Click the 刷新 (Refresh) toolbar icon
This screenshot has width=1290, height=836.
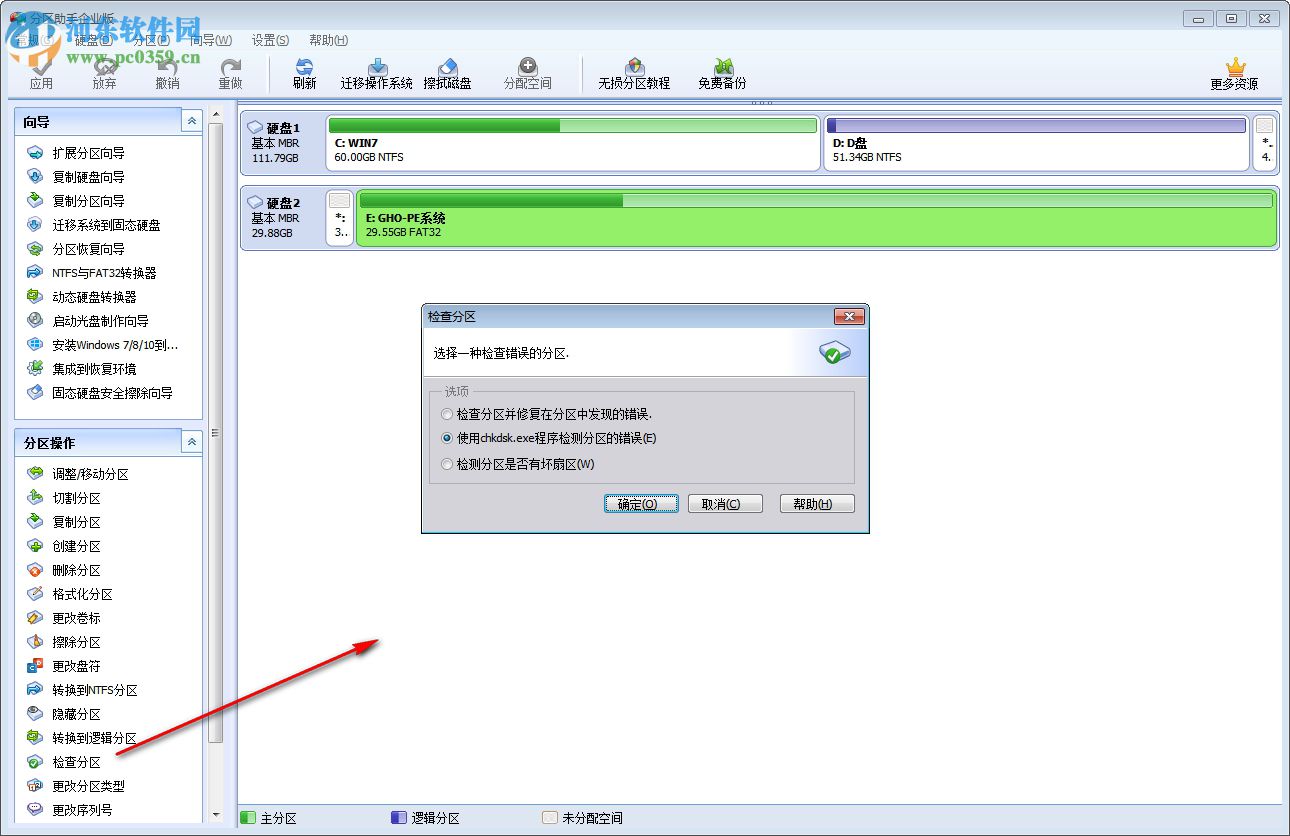304,73
